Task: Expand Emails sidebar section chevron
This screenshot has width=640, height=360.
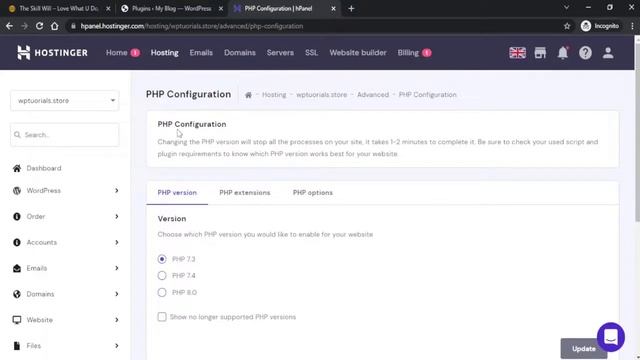Action: click(117, 268)
